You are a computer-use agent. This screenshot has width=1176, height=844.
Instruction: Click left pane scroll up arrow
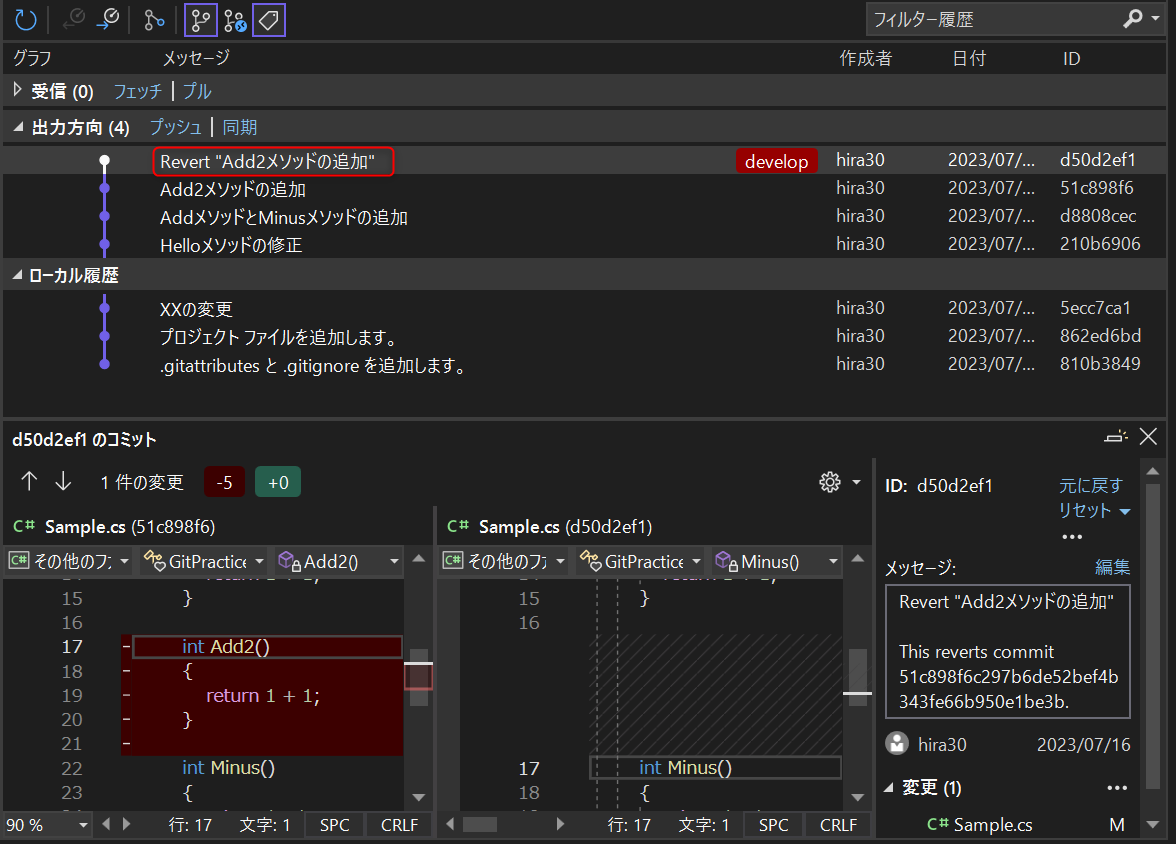tap(419, 559)
